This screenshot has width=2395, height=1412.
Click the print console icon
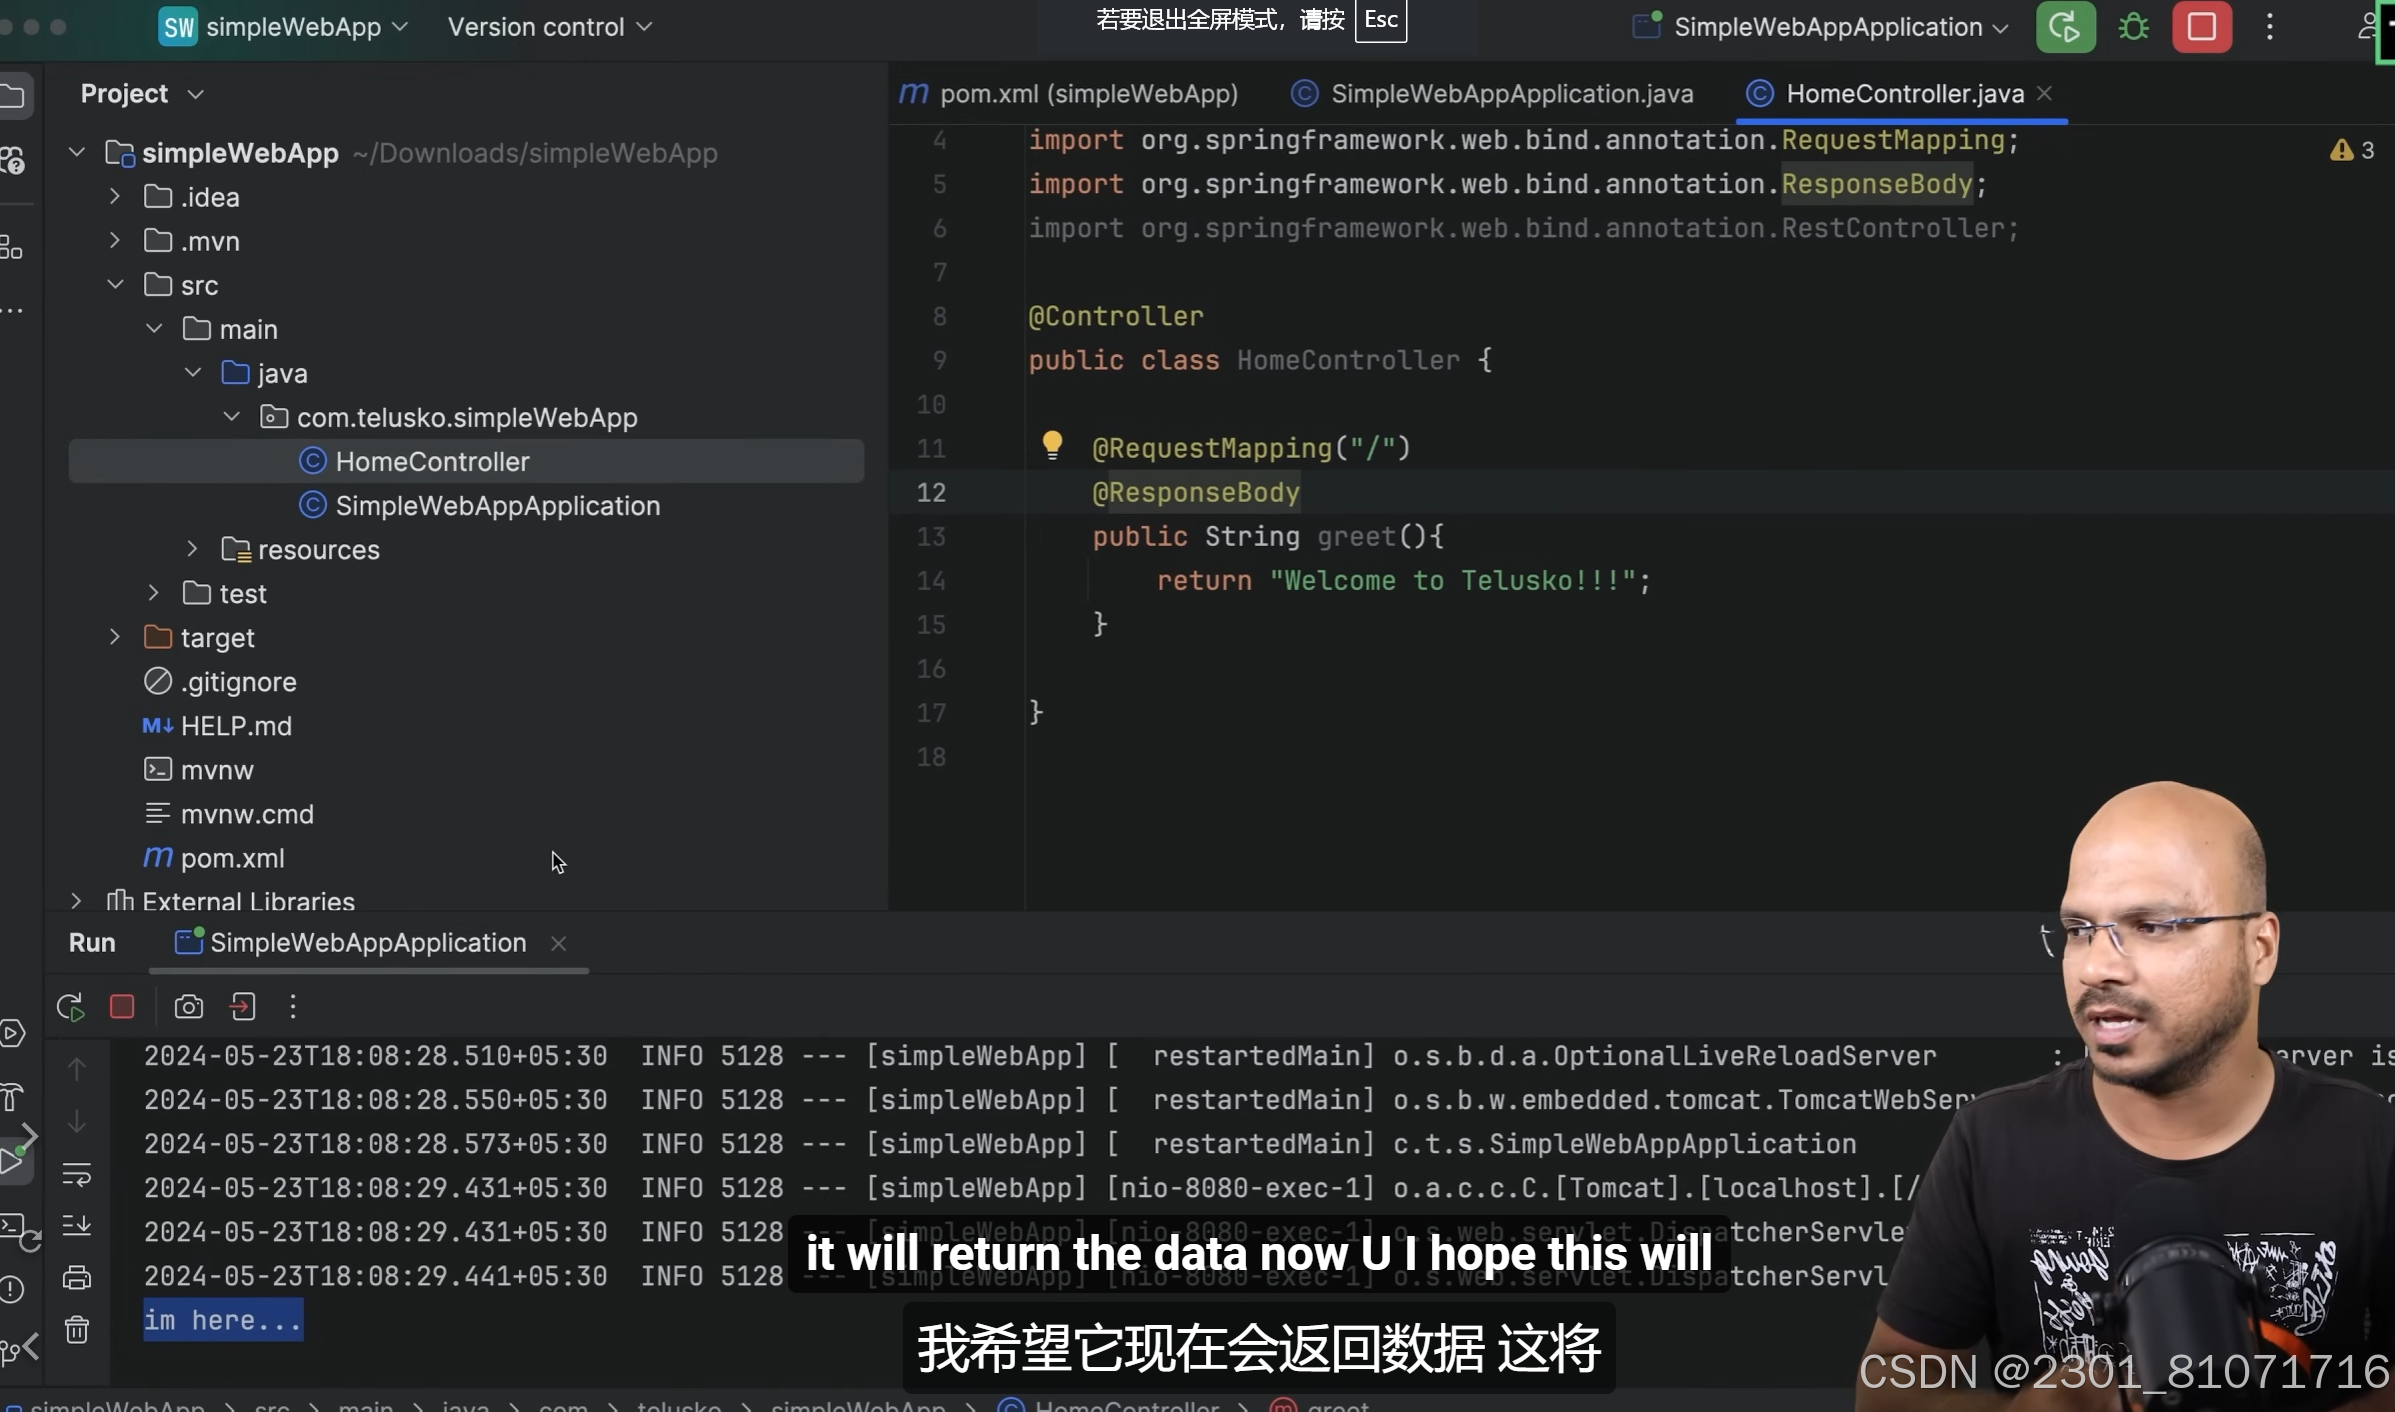pyautogui.click(x=77, y=1277)
